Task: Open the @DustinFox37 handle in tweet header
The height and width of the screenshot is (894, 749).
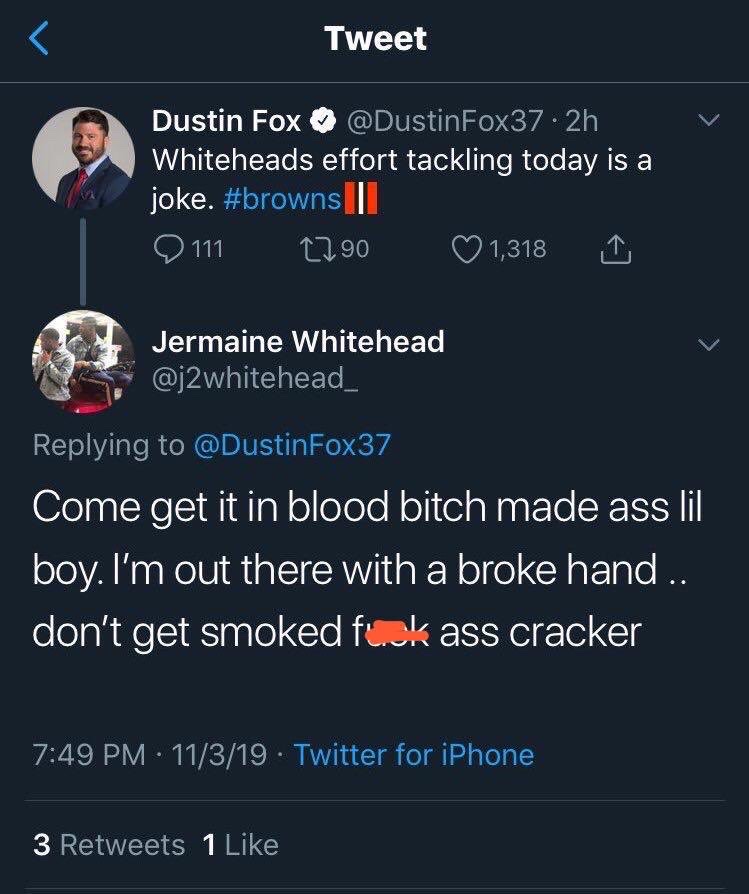Action: point(444,122)
